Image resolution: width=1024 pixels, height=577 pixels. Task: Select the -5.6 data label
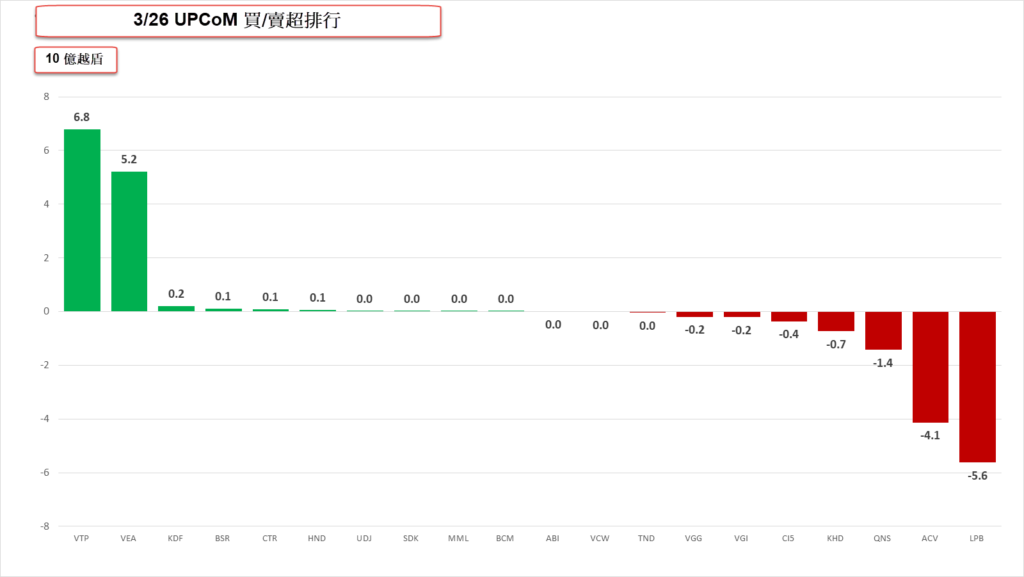(977, 475)
